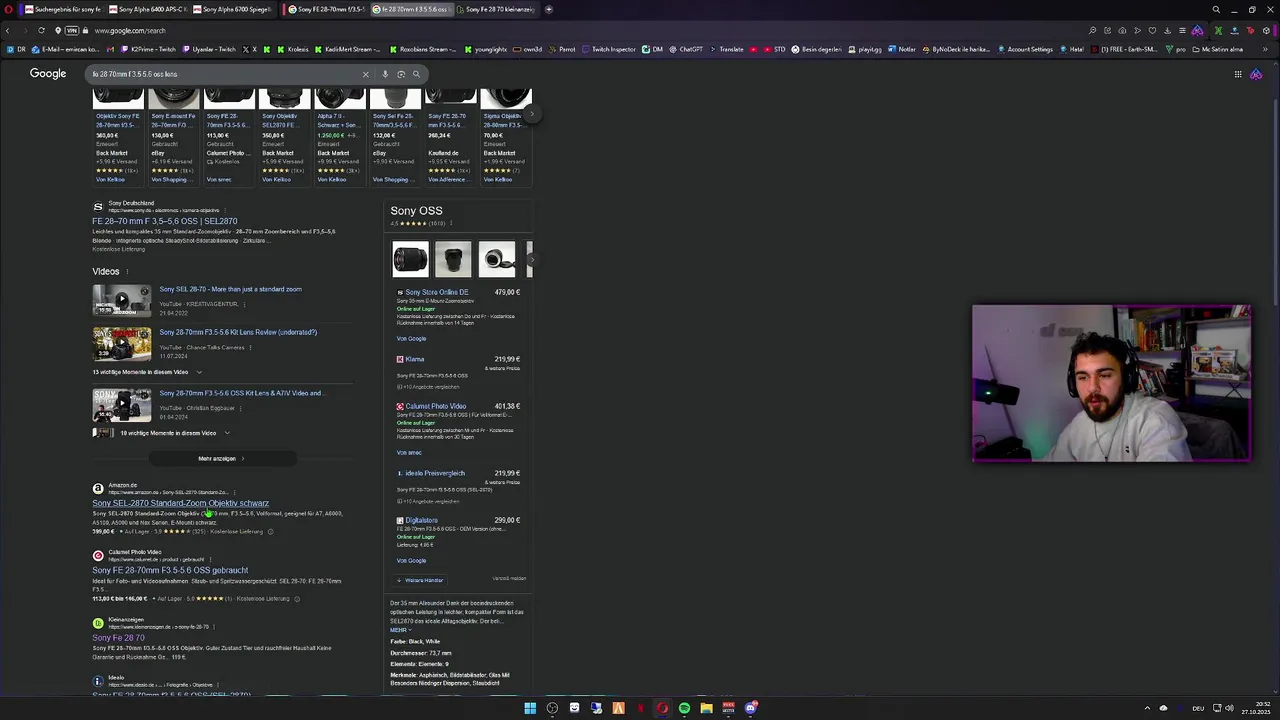Open the Account Settings bookmark
Image resolution: width=1280 pixels, height=720 pixels.
point(1025,49)
